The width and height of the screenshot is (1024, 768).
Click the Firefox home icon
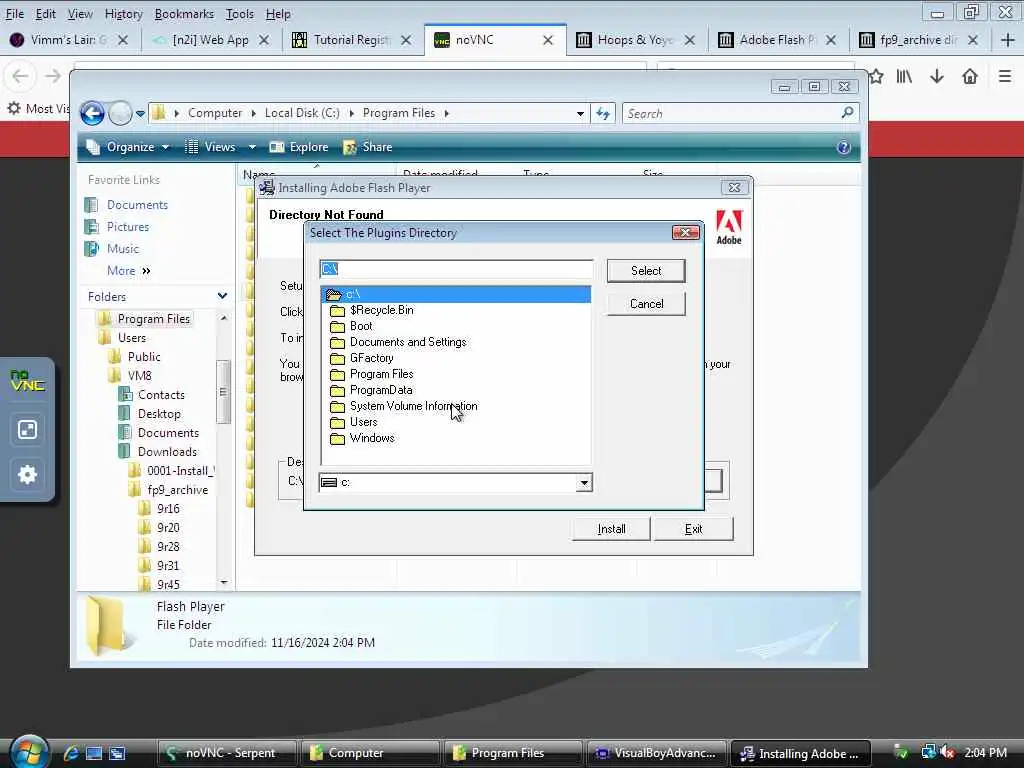pos(970,76)
